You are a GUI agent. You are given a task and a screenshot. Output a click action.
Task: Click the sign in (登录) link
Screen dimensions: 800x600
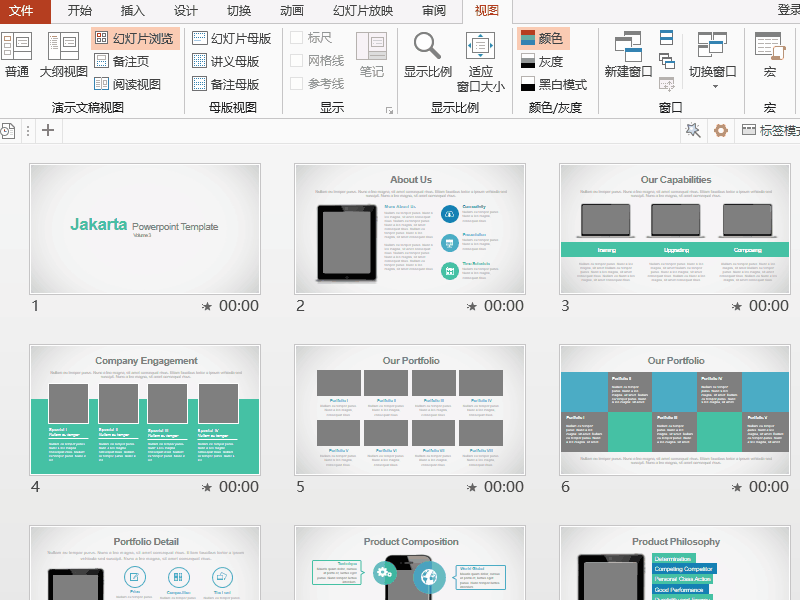pos(788,10)
